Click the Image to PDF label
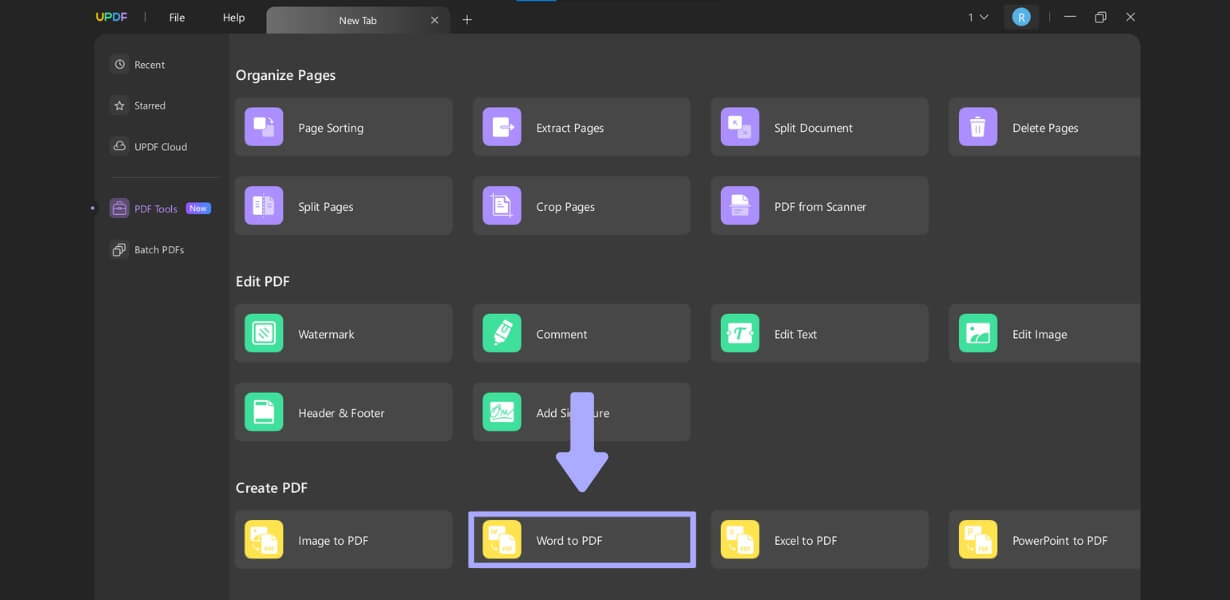The image size is (1230, 600). point(333,541)
